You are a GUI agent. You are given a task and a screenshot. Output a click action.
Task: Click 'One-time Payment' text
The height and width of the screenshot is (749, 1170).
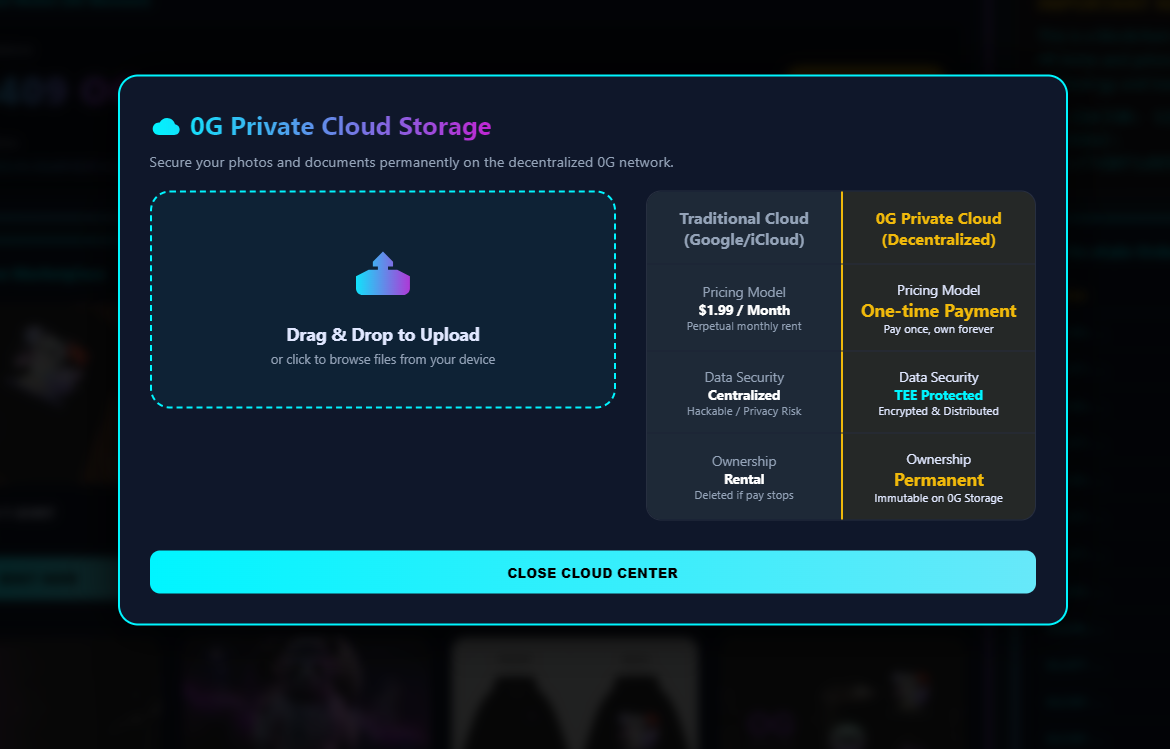[939, 311]
